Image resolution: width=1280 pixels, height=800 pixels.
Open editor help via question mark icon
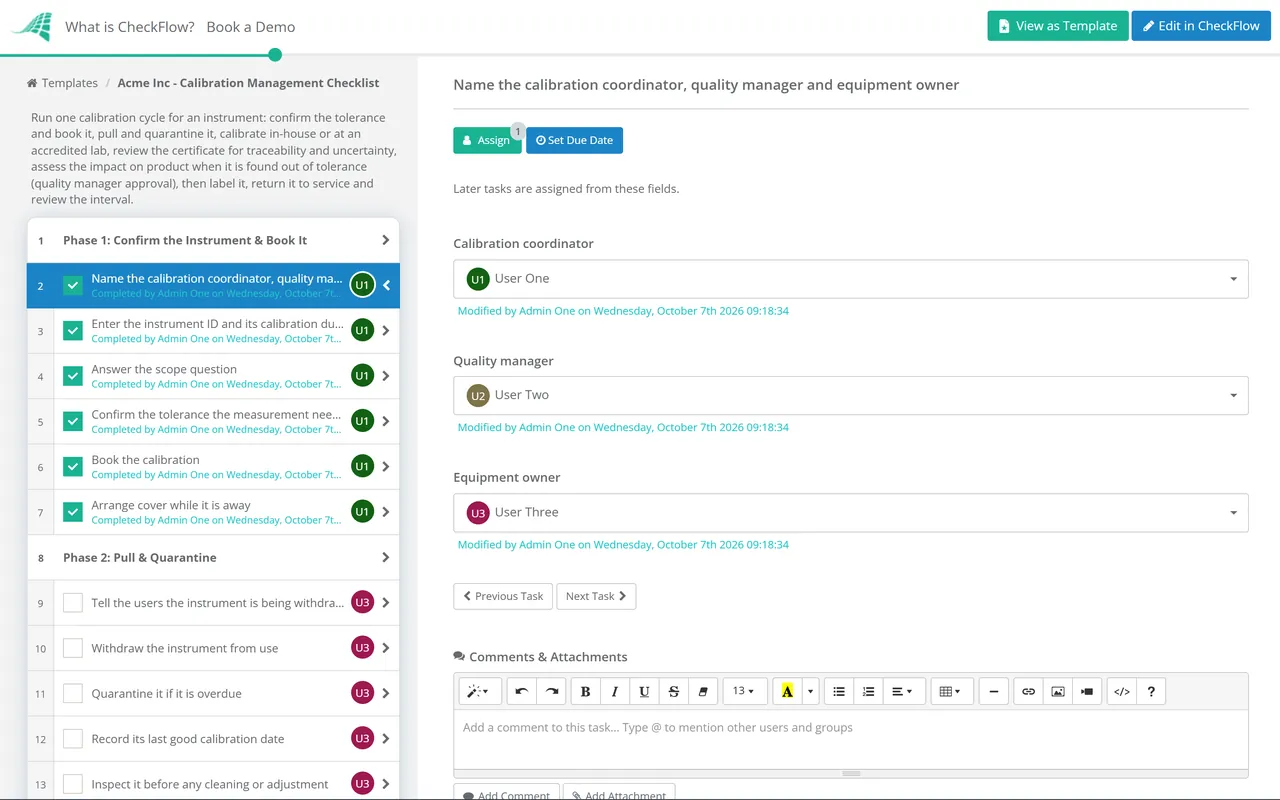1151,691
